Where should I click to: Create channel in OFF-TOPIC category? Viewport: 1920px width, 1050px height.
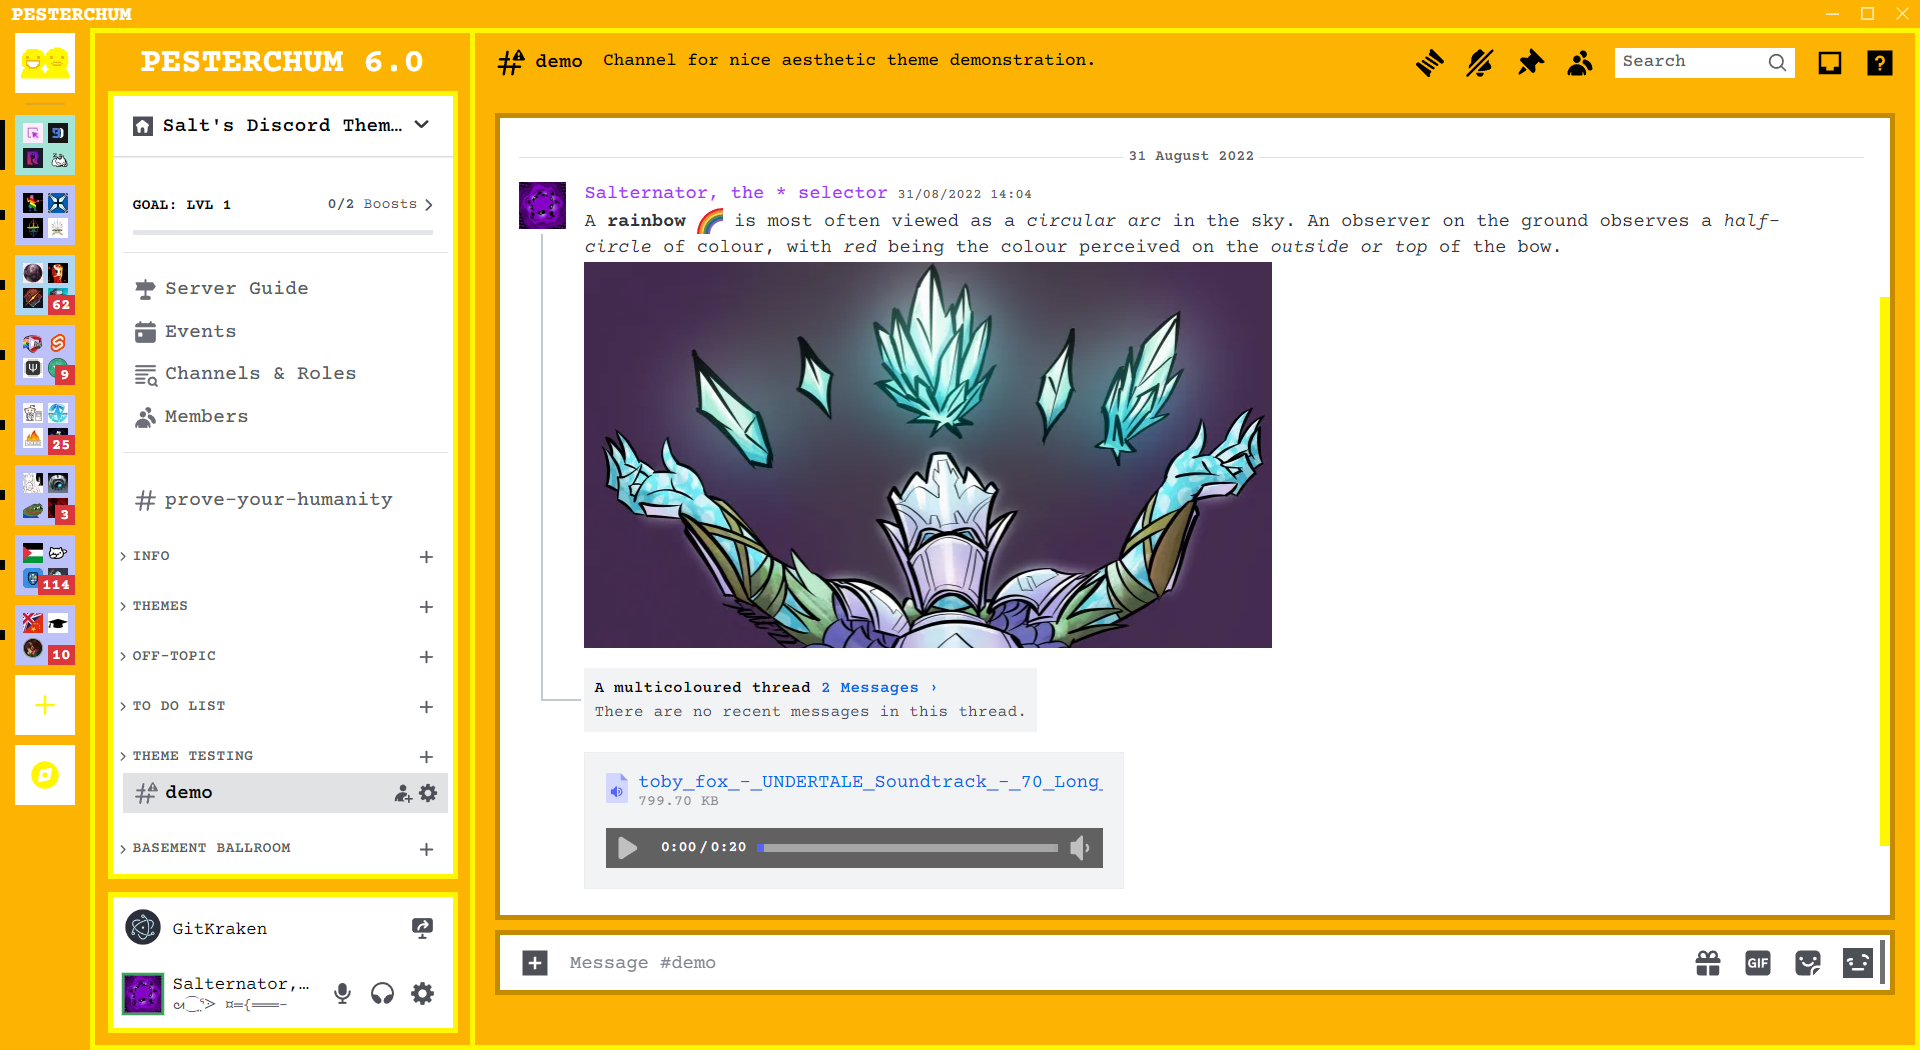tap(426, 657)
